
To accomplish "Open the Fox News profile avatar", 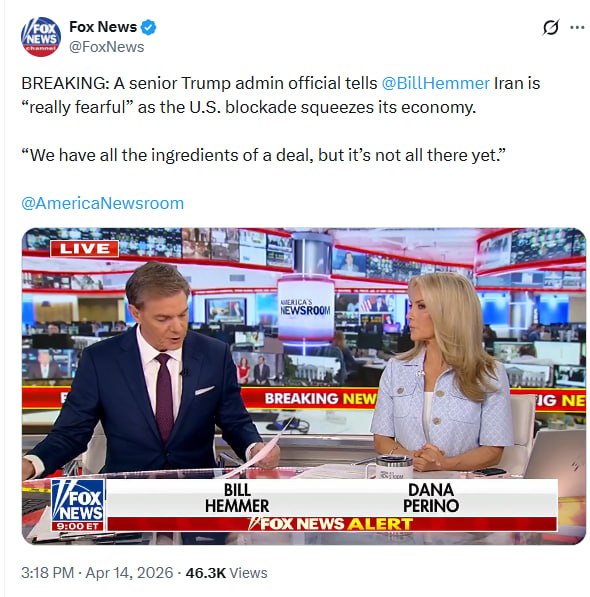I will 41,37.
